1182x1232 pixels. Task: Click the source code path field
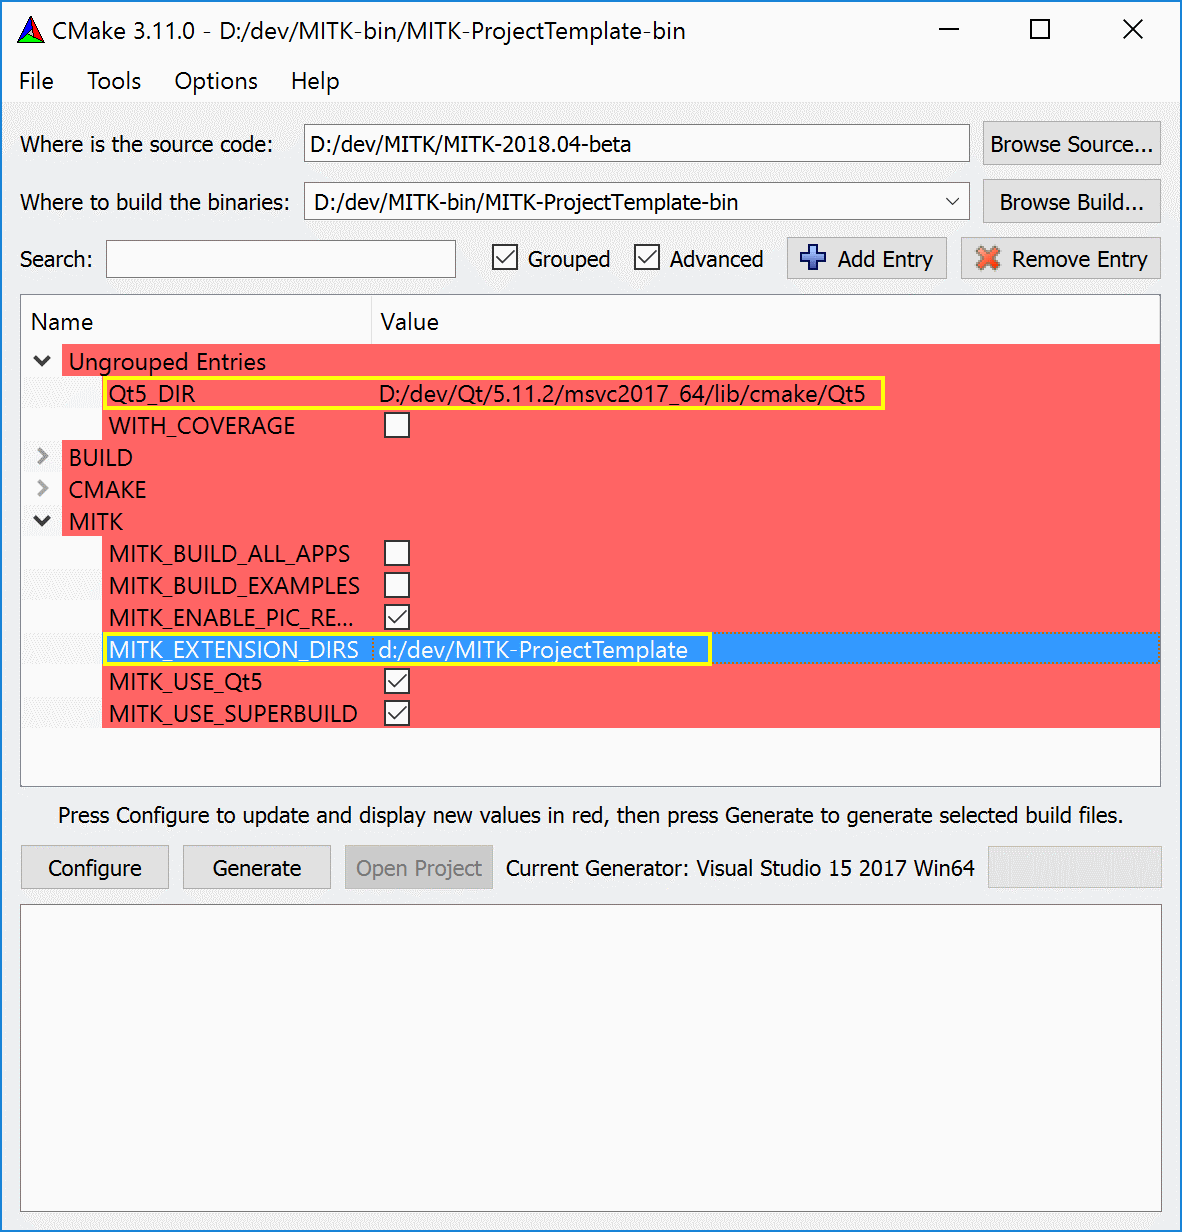[636, 143]
